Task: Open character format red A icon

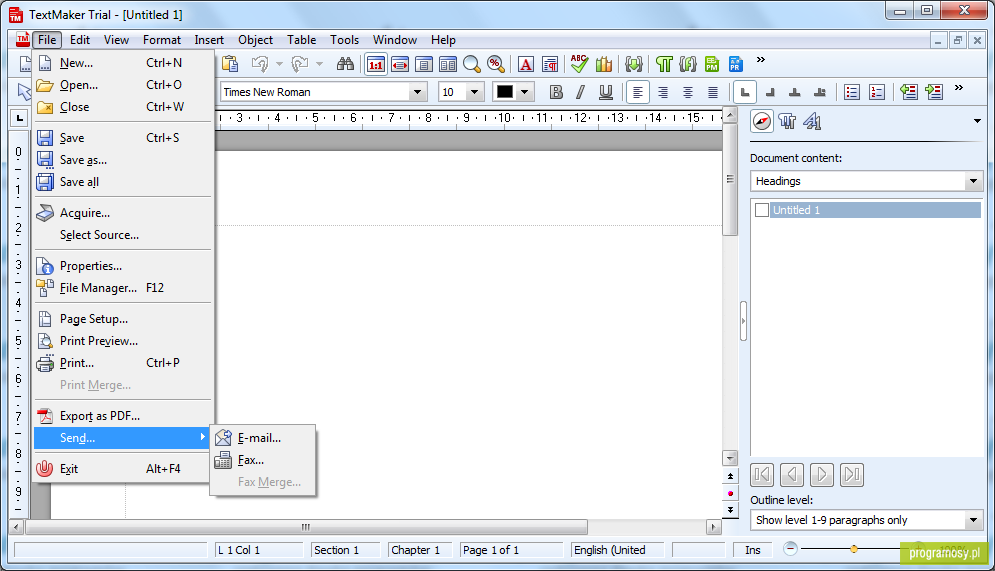Action: point(525,64)
